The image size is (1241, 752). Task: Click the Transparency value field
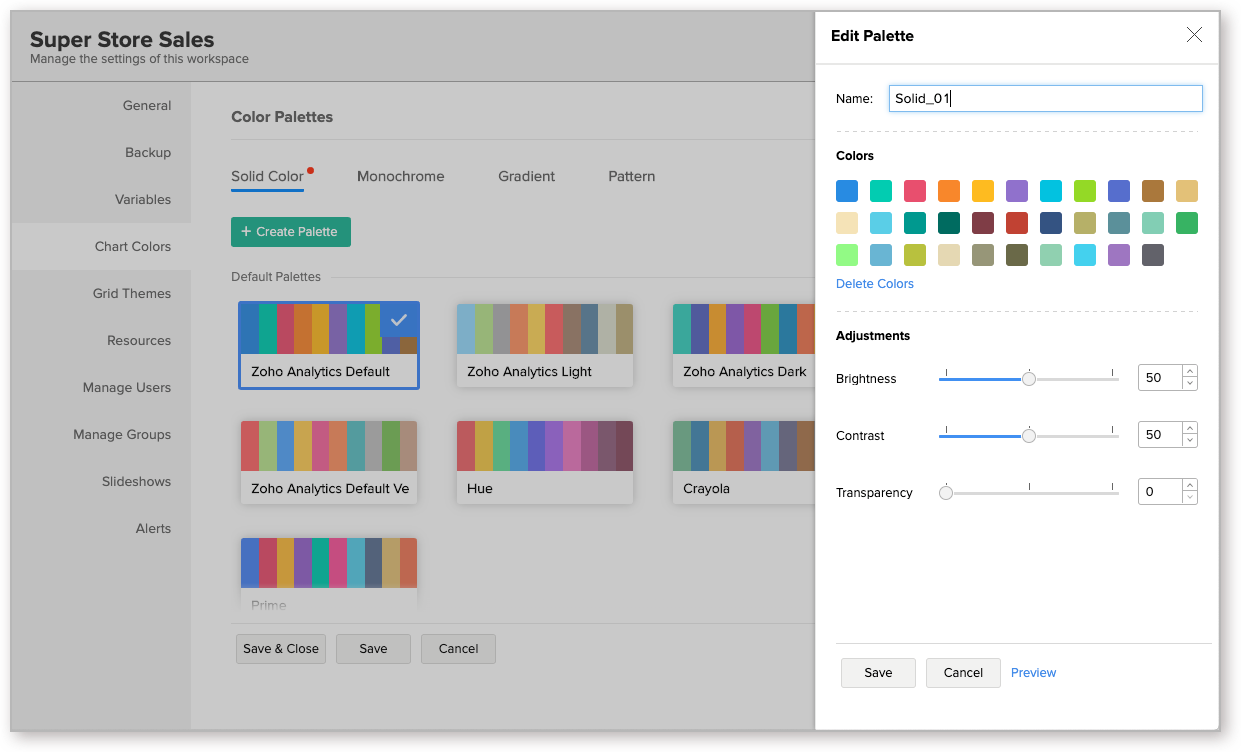click(1160, 492)
